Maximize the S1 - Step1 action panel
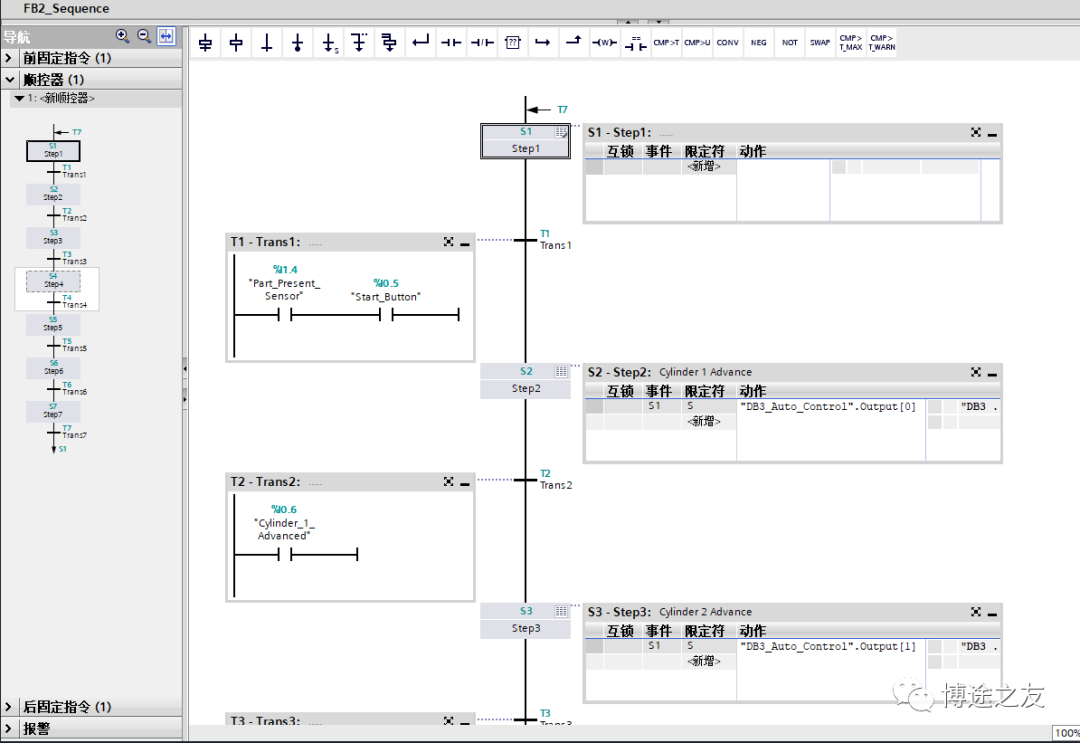1080x743 pixels. (976, 132)
